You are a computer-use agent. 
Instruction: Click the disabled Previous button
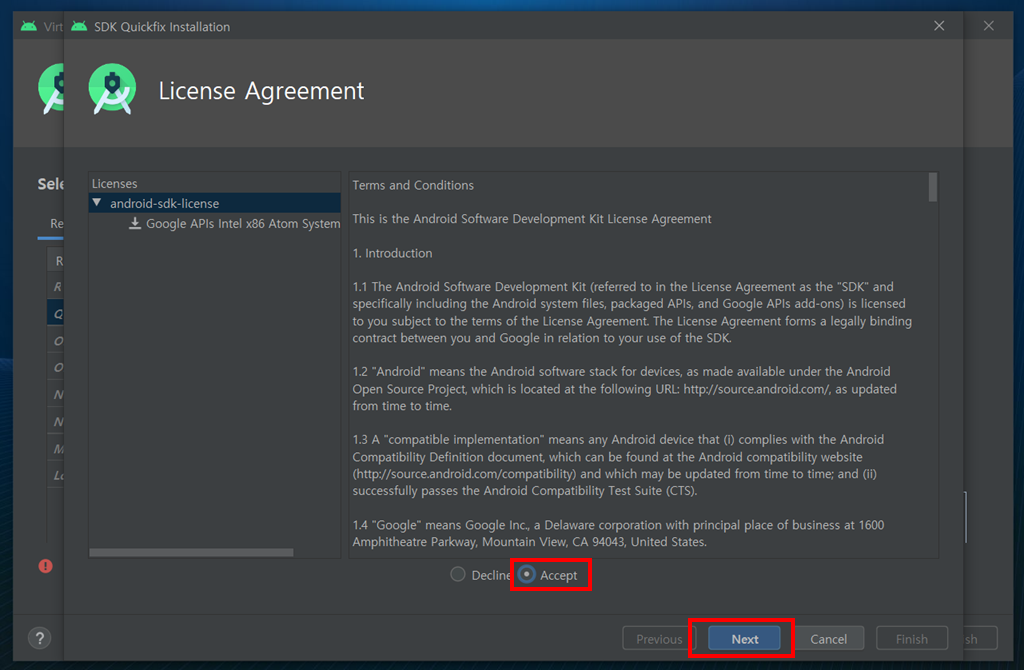pyautogui.click(x=658, y=639)
